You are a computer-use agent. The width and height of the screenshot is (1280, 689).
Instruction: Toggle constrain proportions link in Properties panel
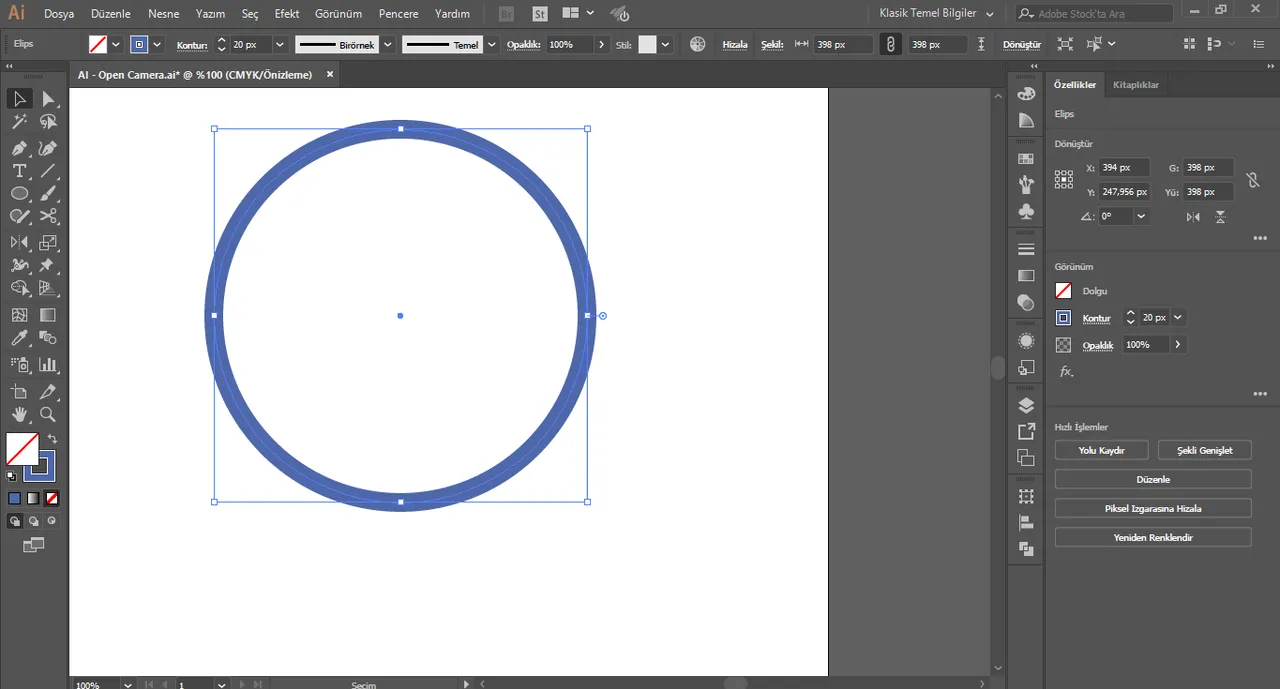1251,180
